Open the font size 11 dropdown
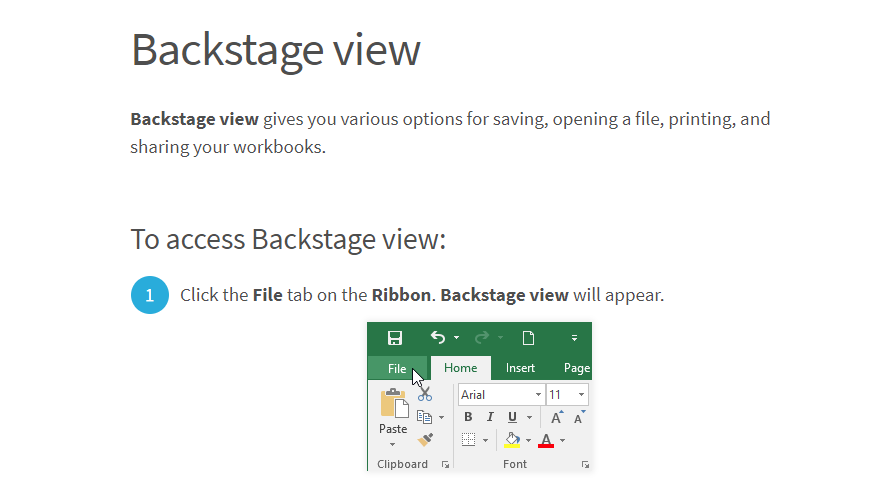The image size is (884, 487). coord(567,395)
